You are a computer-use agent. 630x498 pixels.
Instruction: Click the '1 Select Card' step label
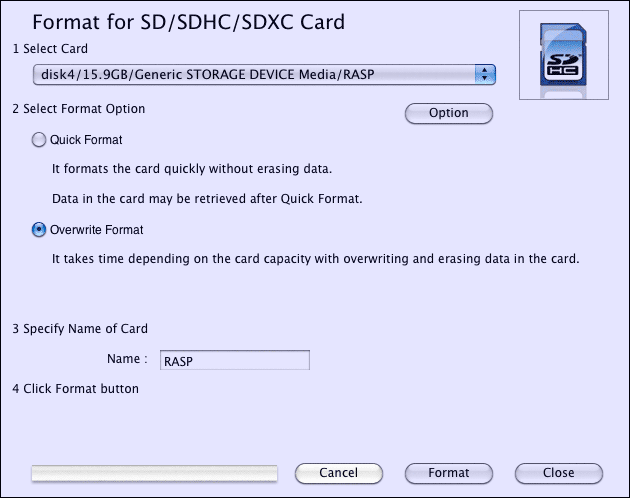click(50, 49)
